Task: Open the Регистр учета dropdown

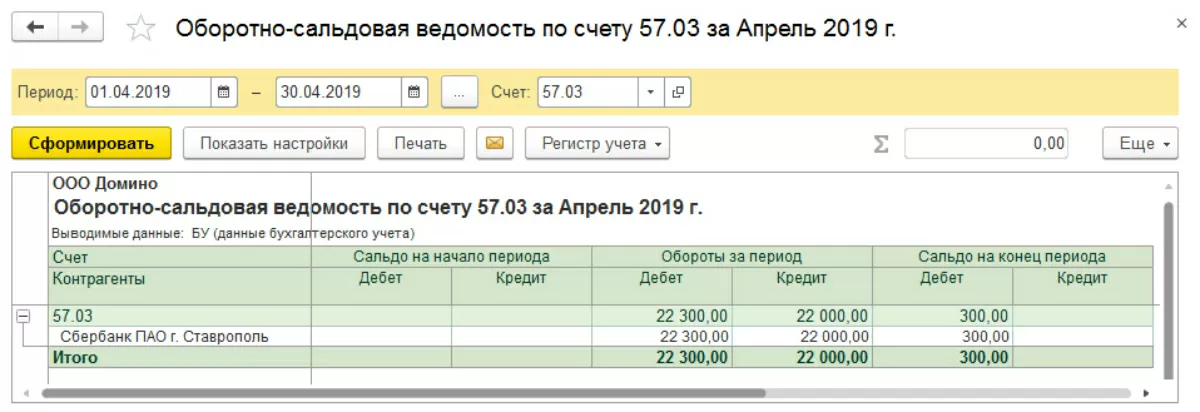Action: click(x=597, y=143)
